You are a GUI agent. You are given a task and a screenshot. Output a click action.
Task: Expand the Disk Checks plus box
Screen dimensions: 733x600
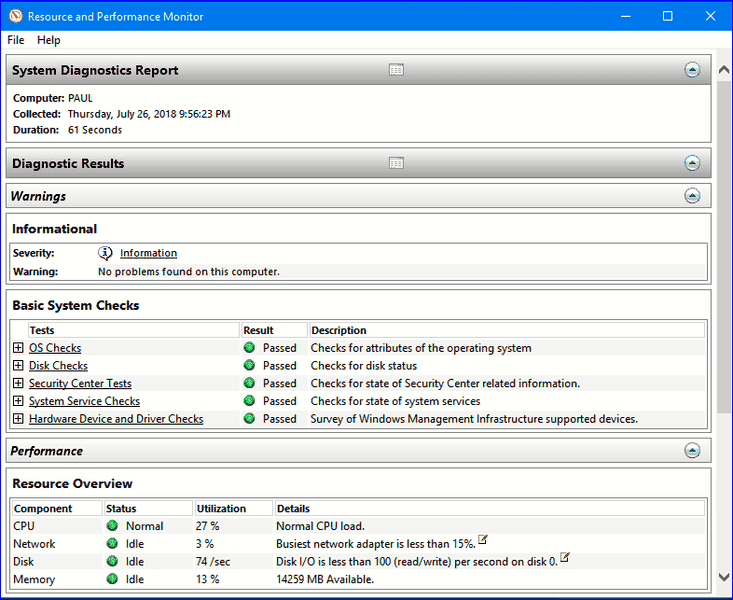tap(18, 366)
